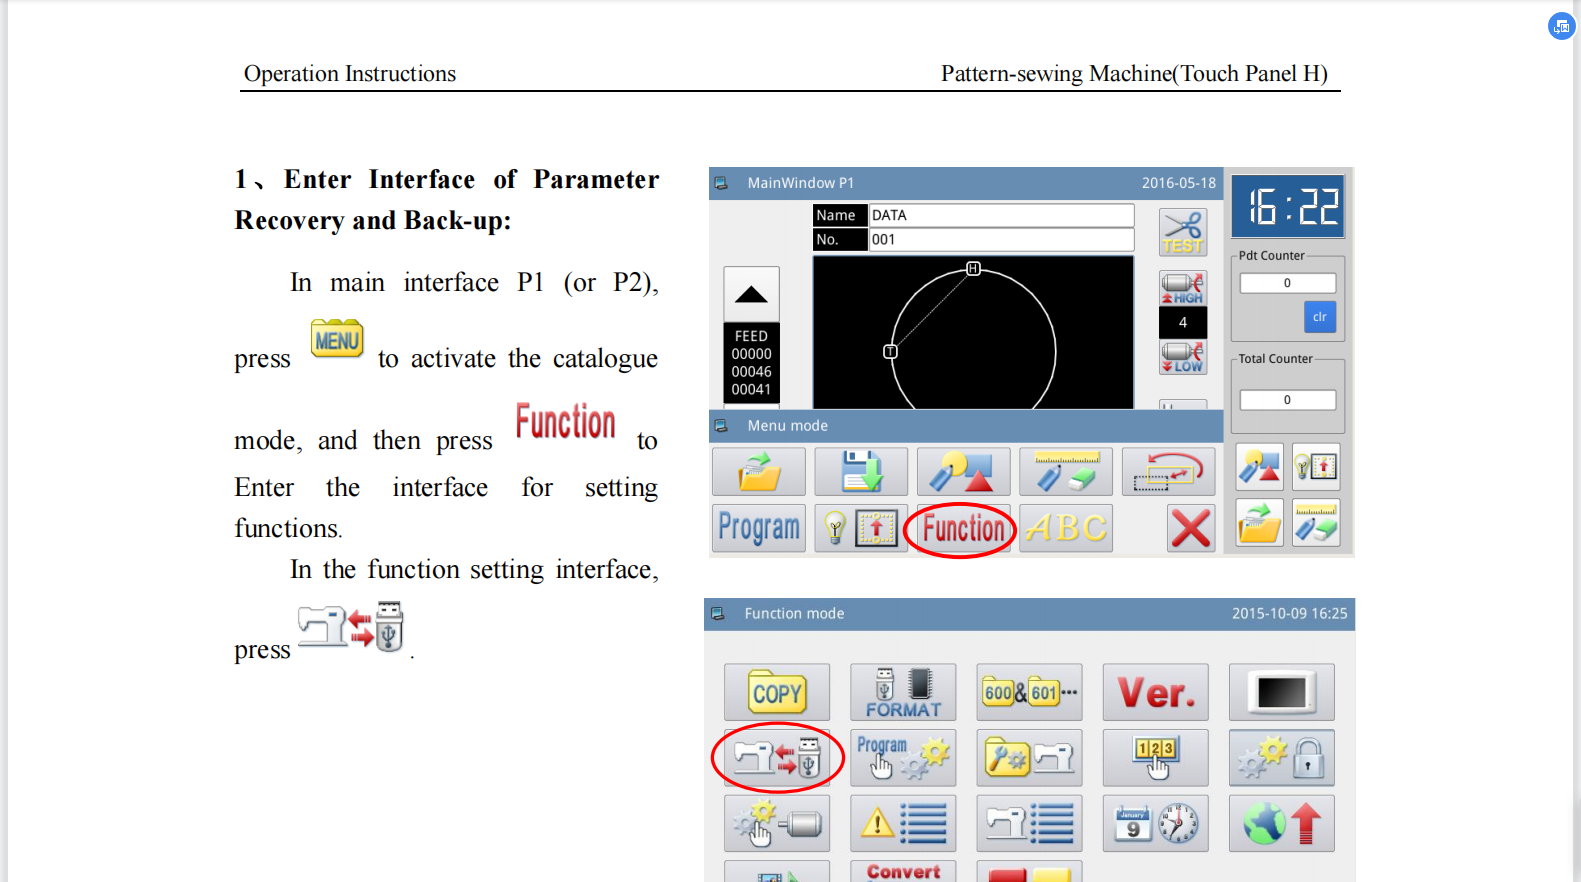Click the Pdt Counter label
The width and height of the screenshot is (1581, 882).
coord(1271,256)
